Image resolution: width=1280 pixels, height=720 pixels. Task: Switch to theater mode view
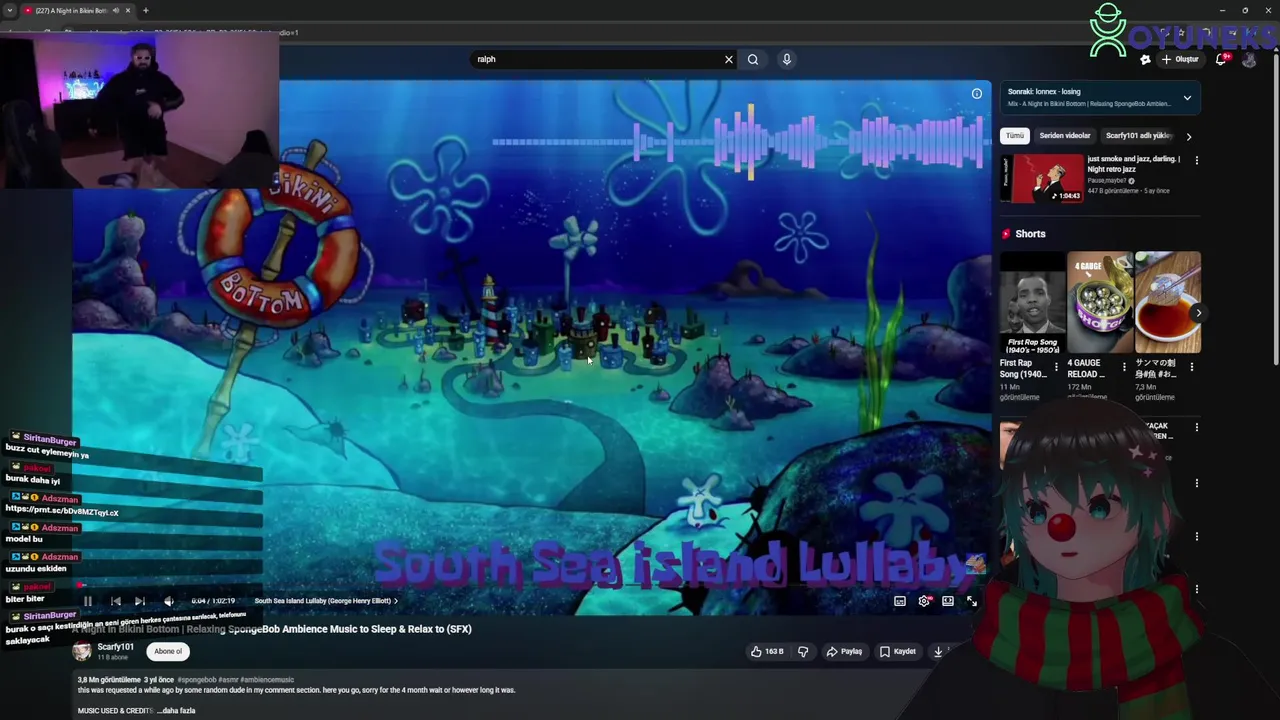click(x=948, y=601)
